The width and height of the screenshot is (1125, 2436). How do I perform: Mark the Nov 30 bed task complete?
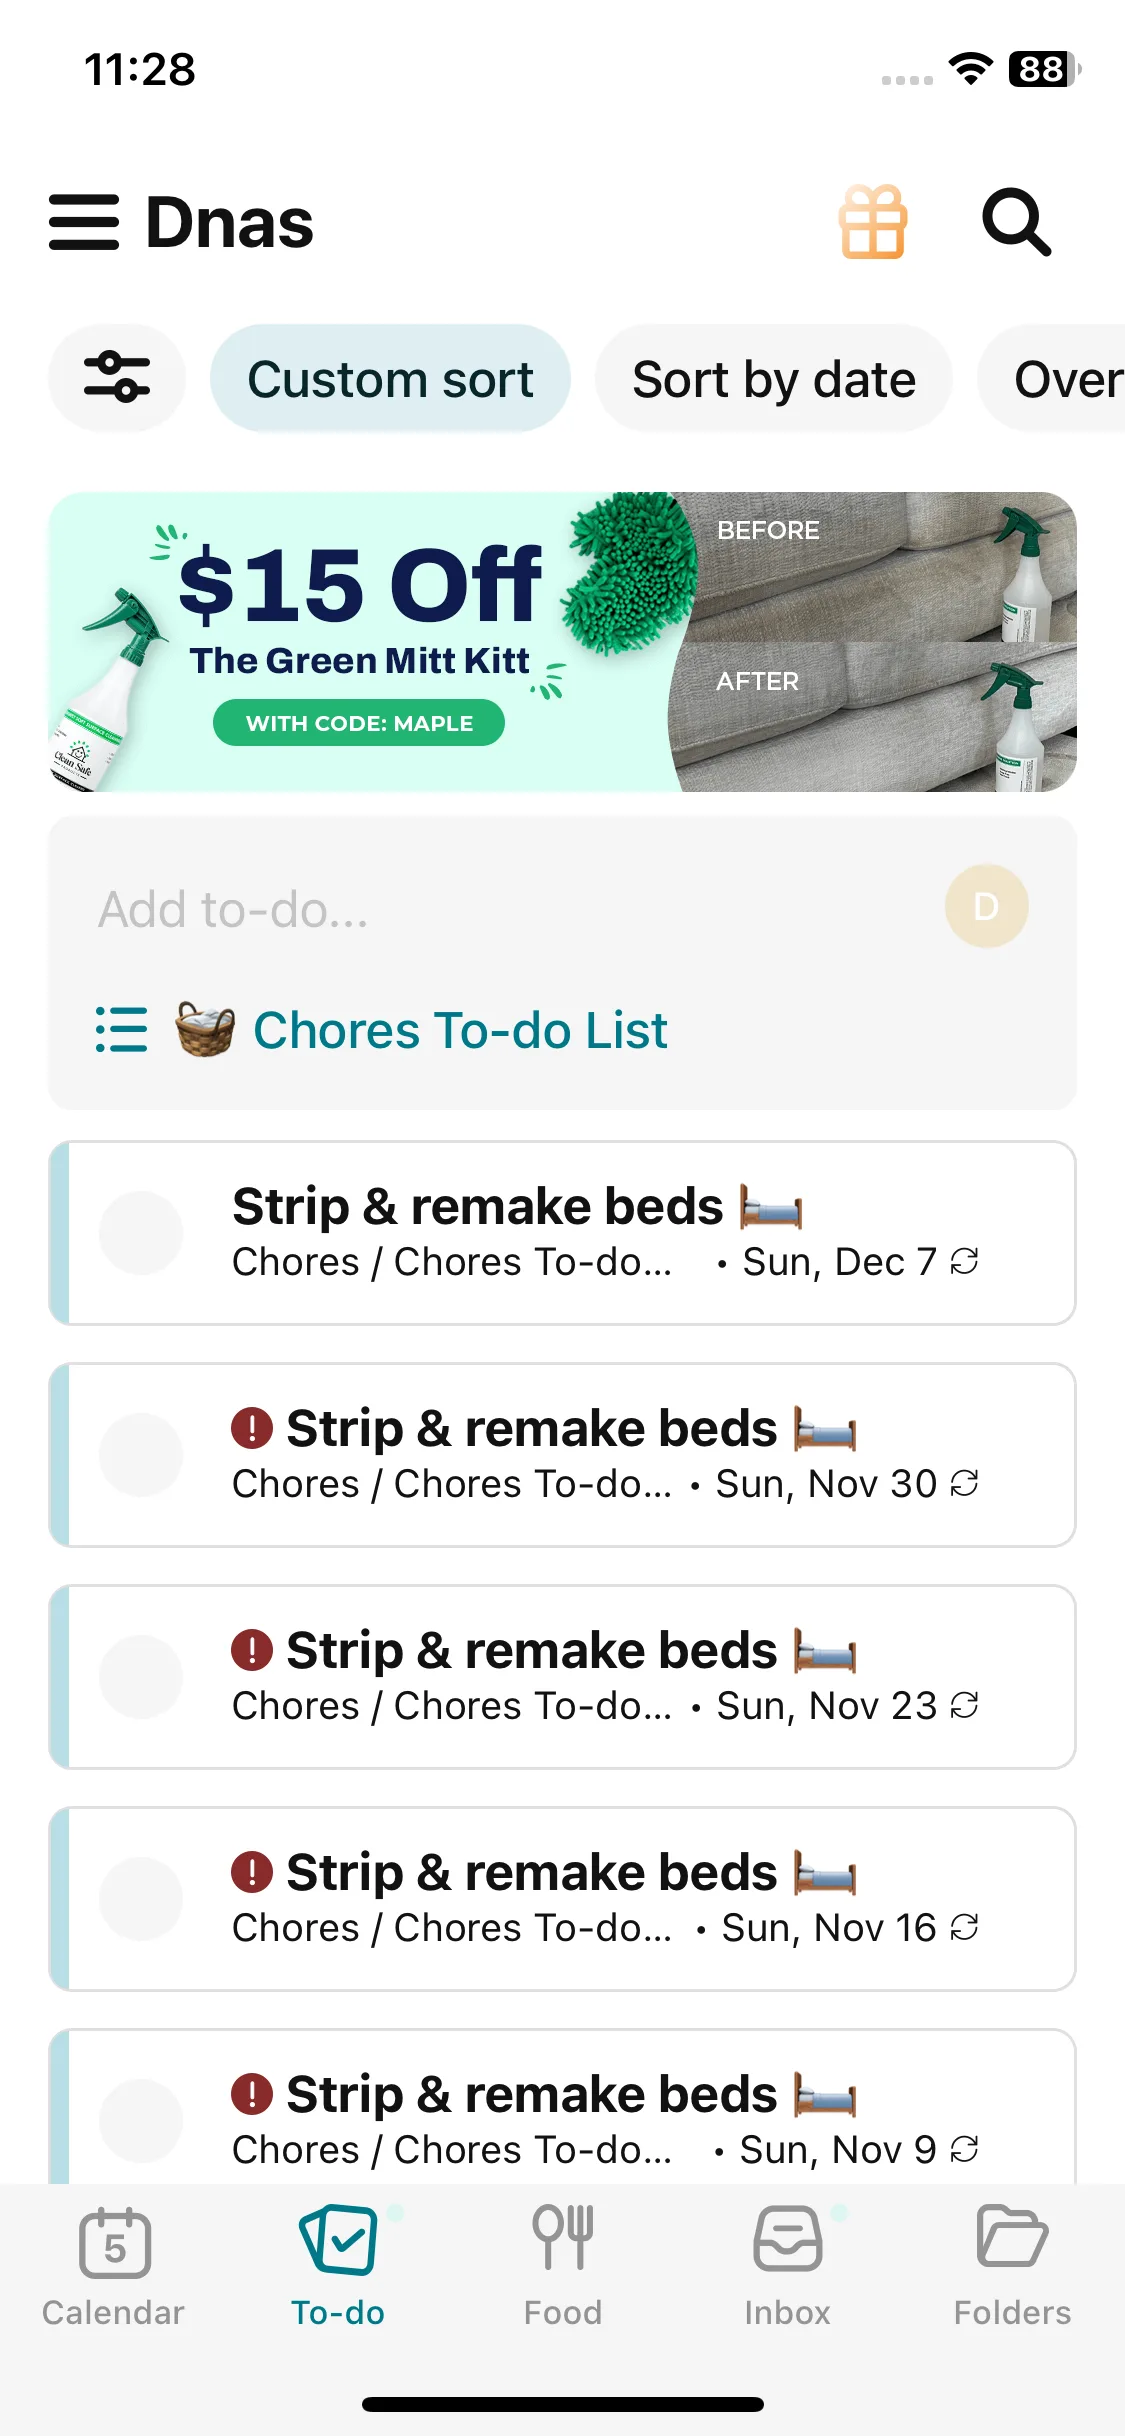(x=141, y=1455)
